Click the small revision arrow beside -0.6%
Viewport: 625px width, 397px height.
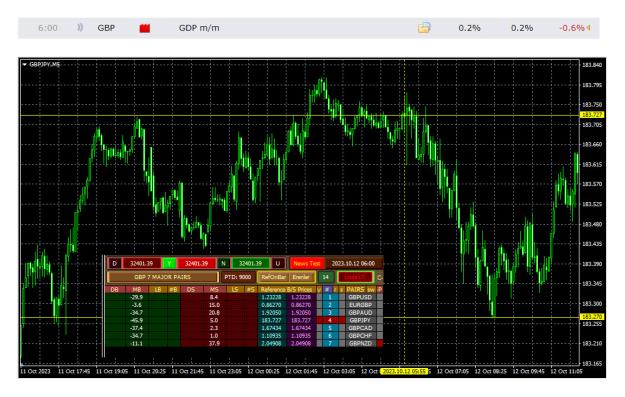point(588,28)
